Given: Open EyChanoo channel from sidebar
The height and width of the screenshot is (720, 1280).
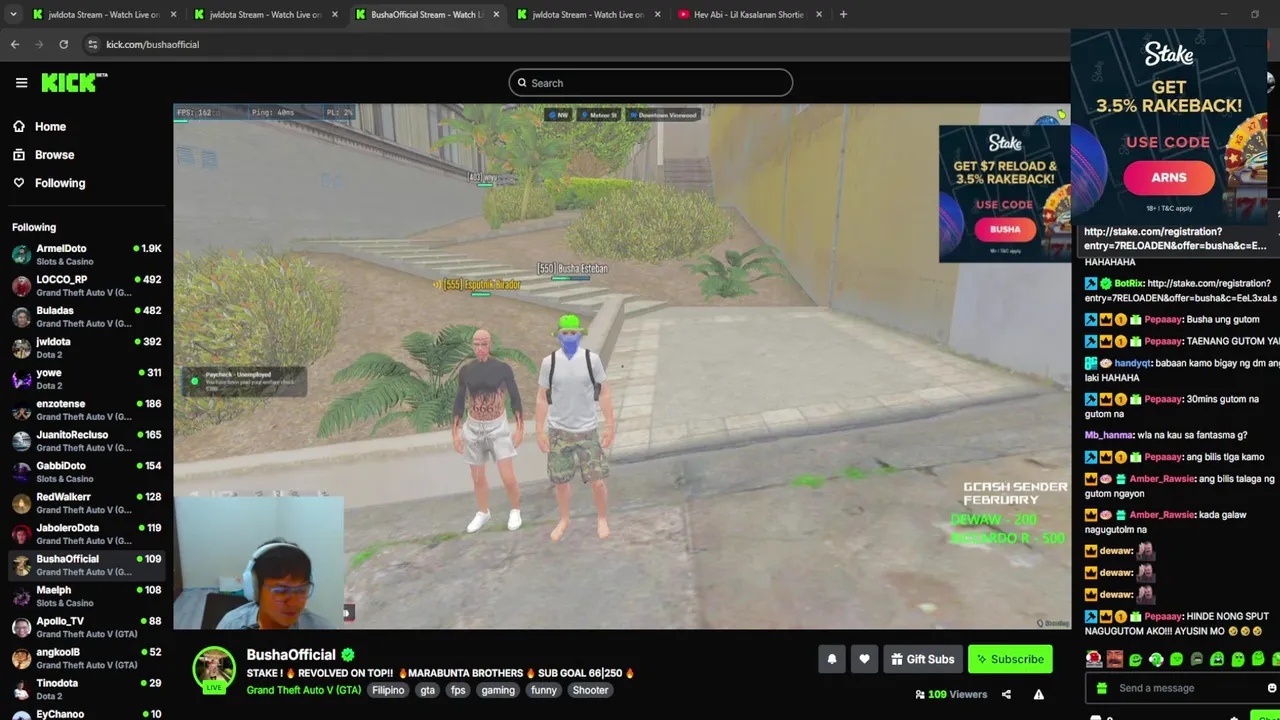Looking at the screenshot, I should [x=86, y=714].
